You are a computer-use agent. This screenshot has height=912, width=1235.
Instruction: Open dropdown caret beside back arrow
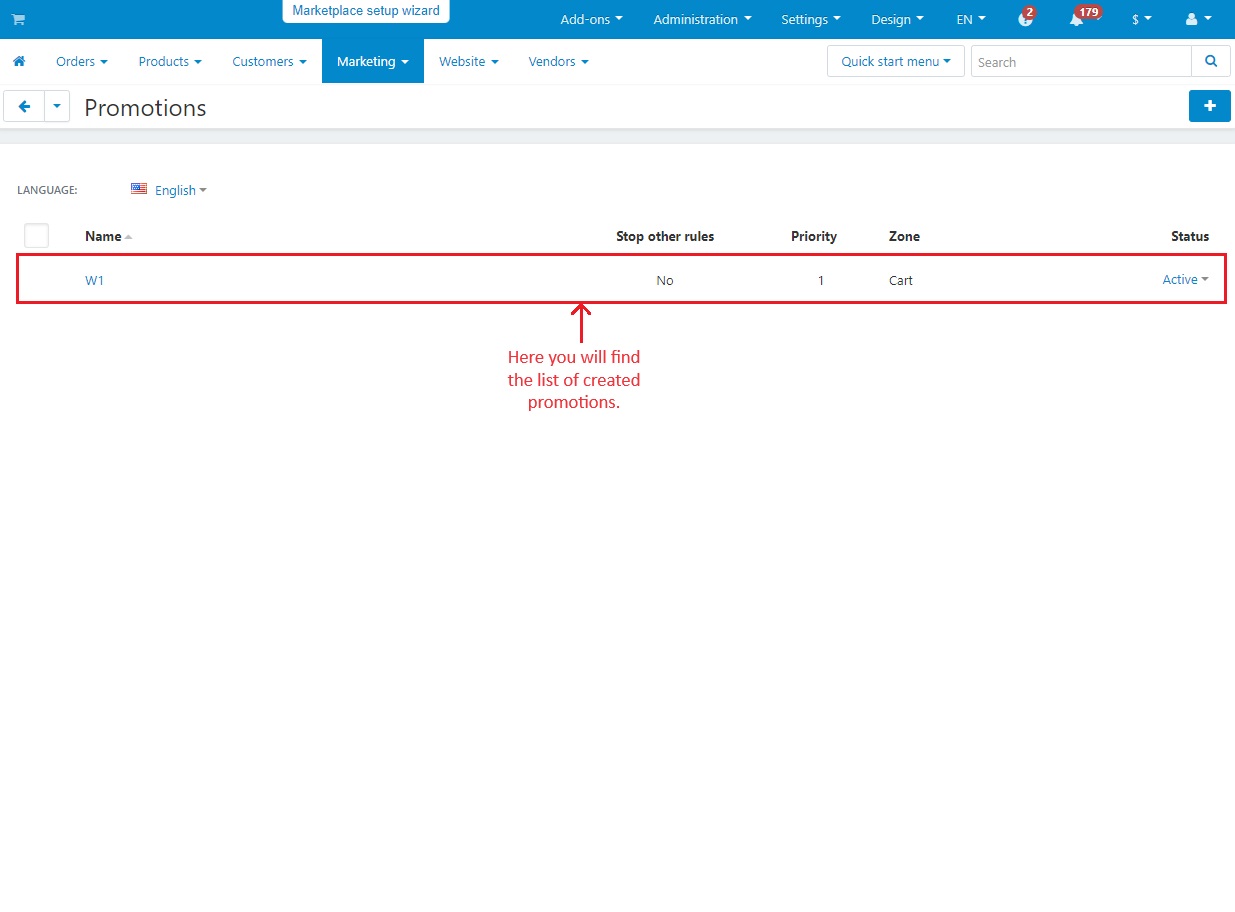[57, 106]
